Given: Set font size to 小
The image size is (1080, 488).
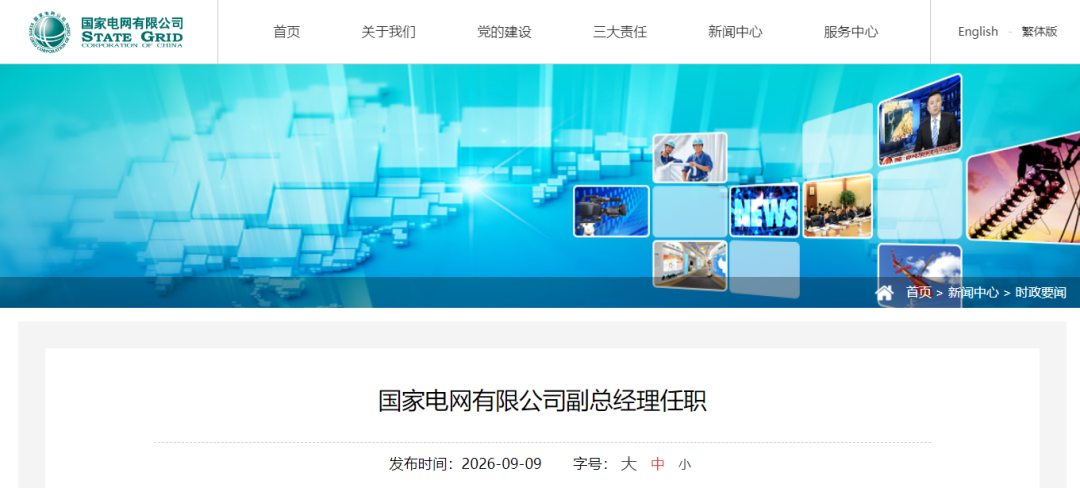Looking at the screenshot, I should tap(684, 465).
